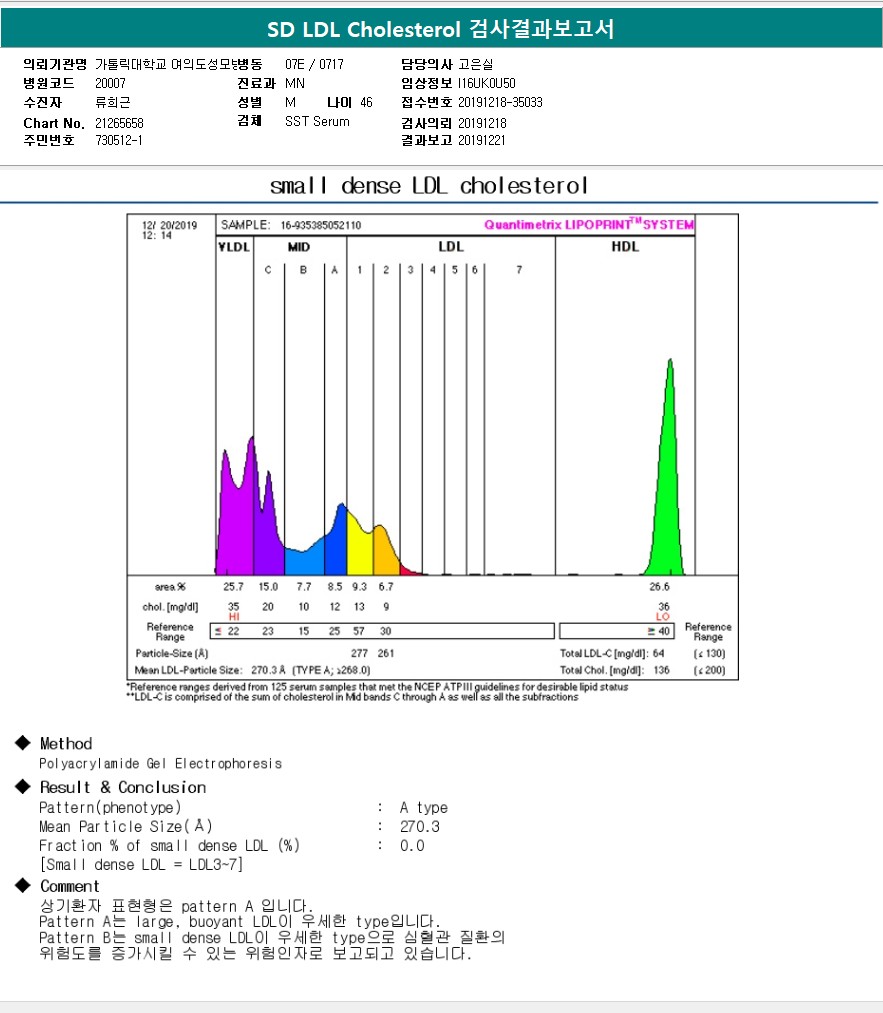Viewport: 883px width, 1013px height.
Task: Click the 'area %' row label
Action: pyautogui.click(x=170, y=587)
